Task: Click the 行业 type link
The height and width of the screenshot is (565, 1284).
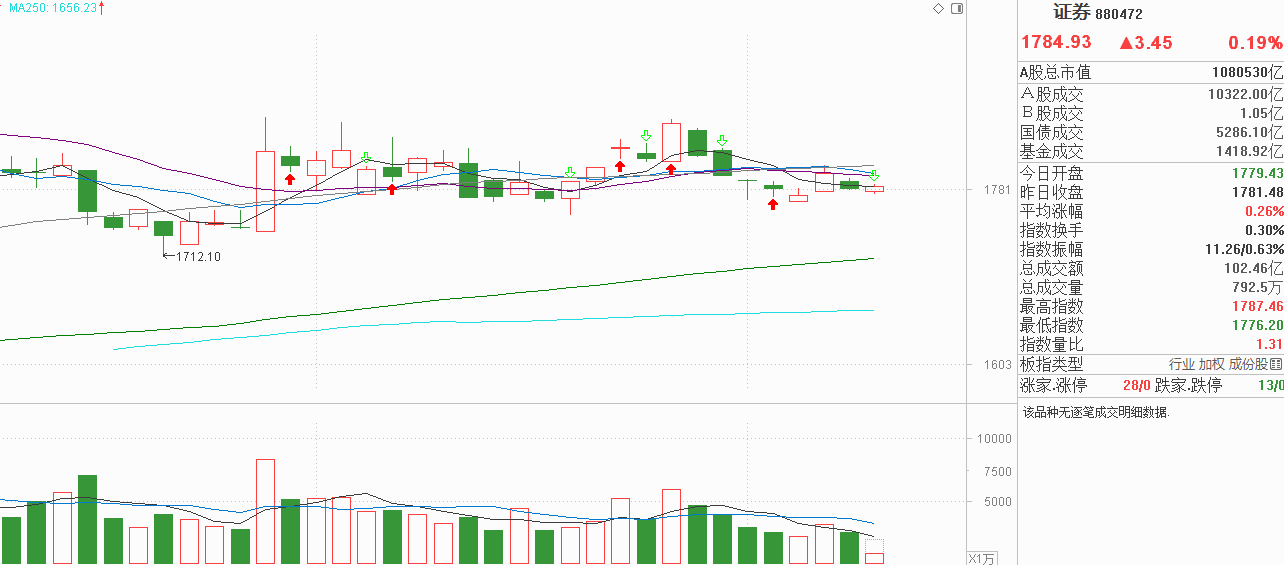Action: 1182,365
